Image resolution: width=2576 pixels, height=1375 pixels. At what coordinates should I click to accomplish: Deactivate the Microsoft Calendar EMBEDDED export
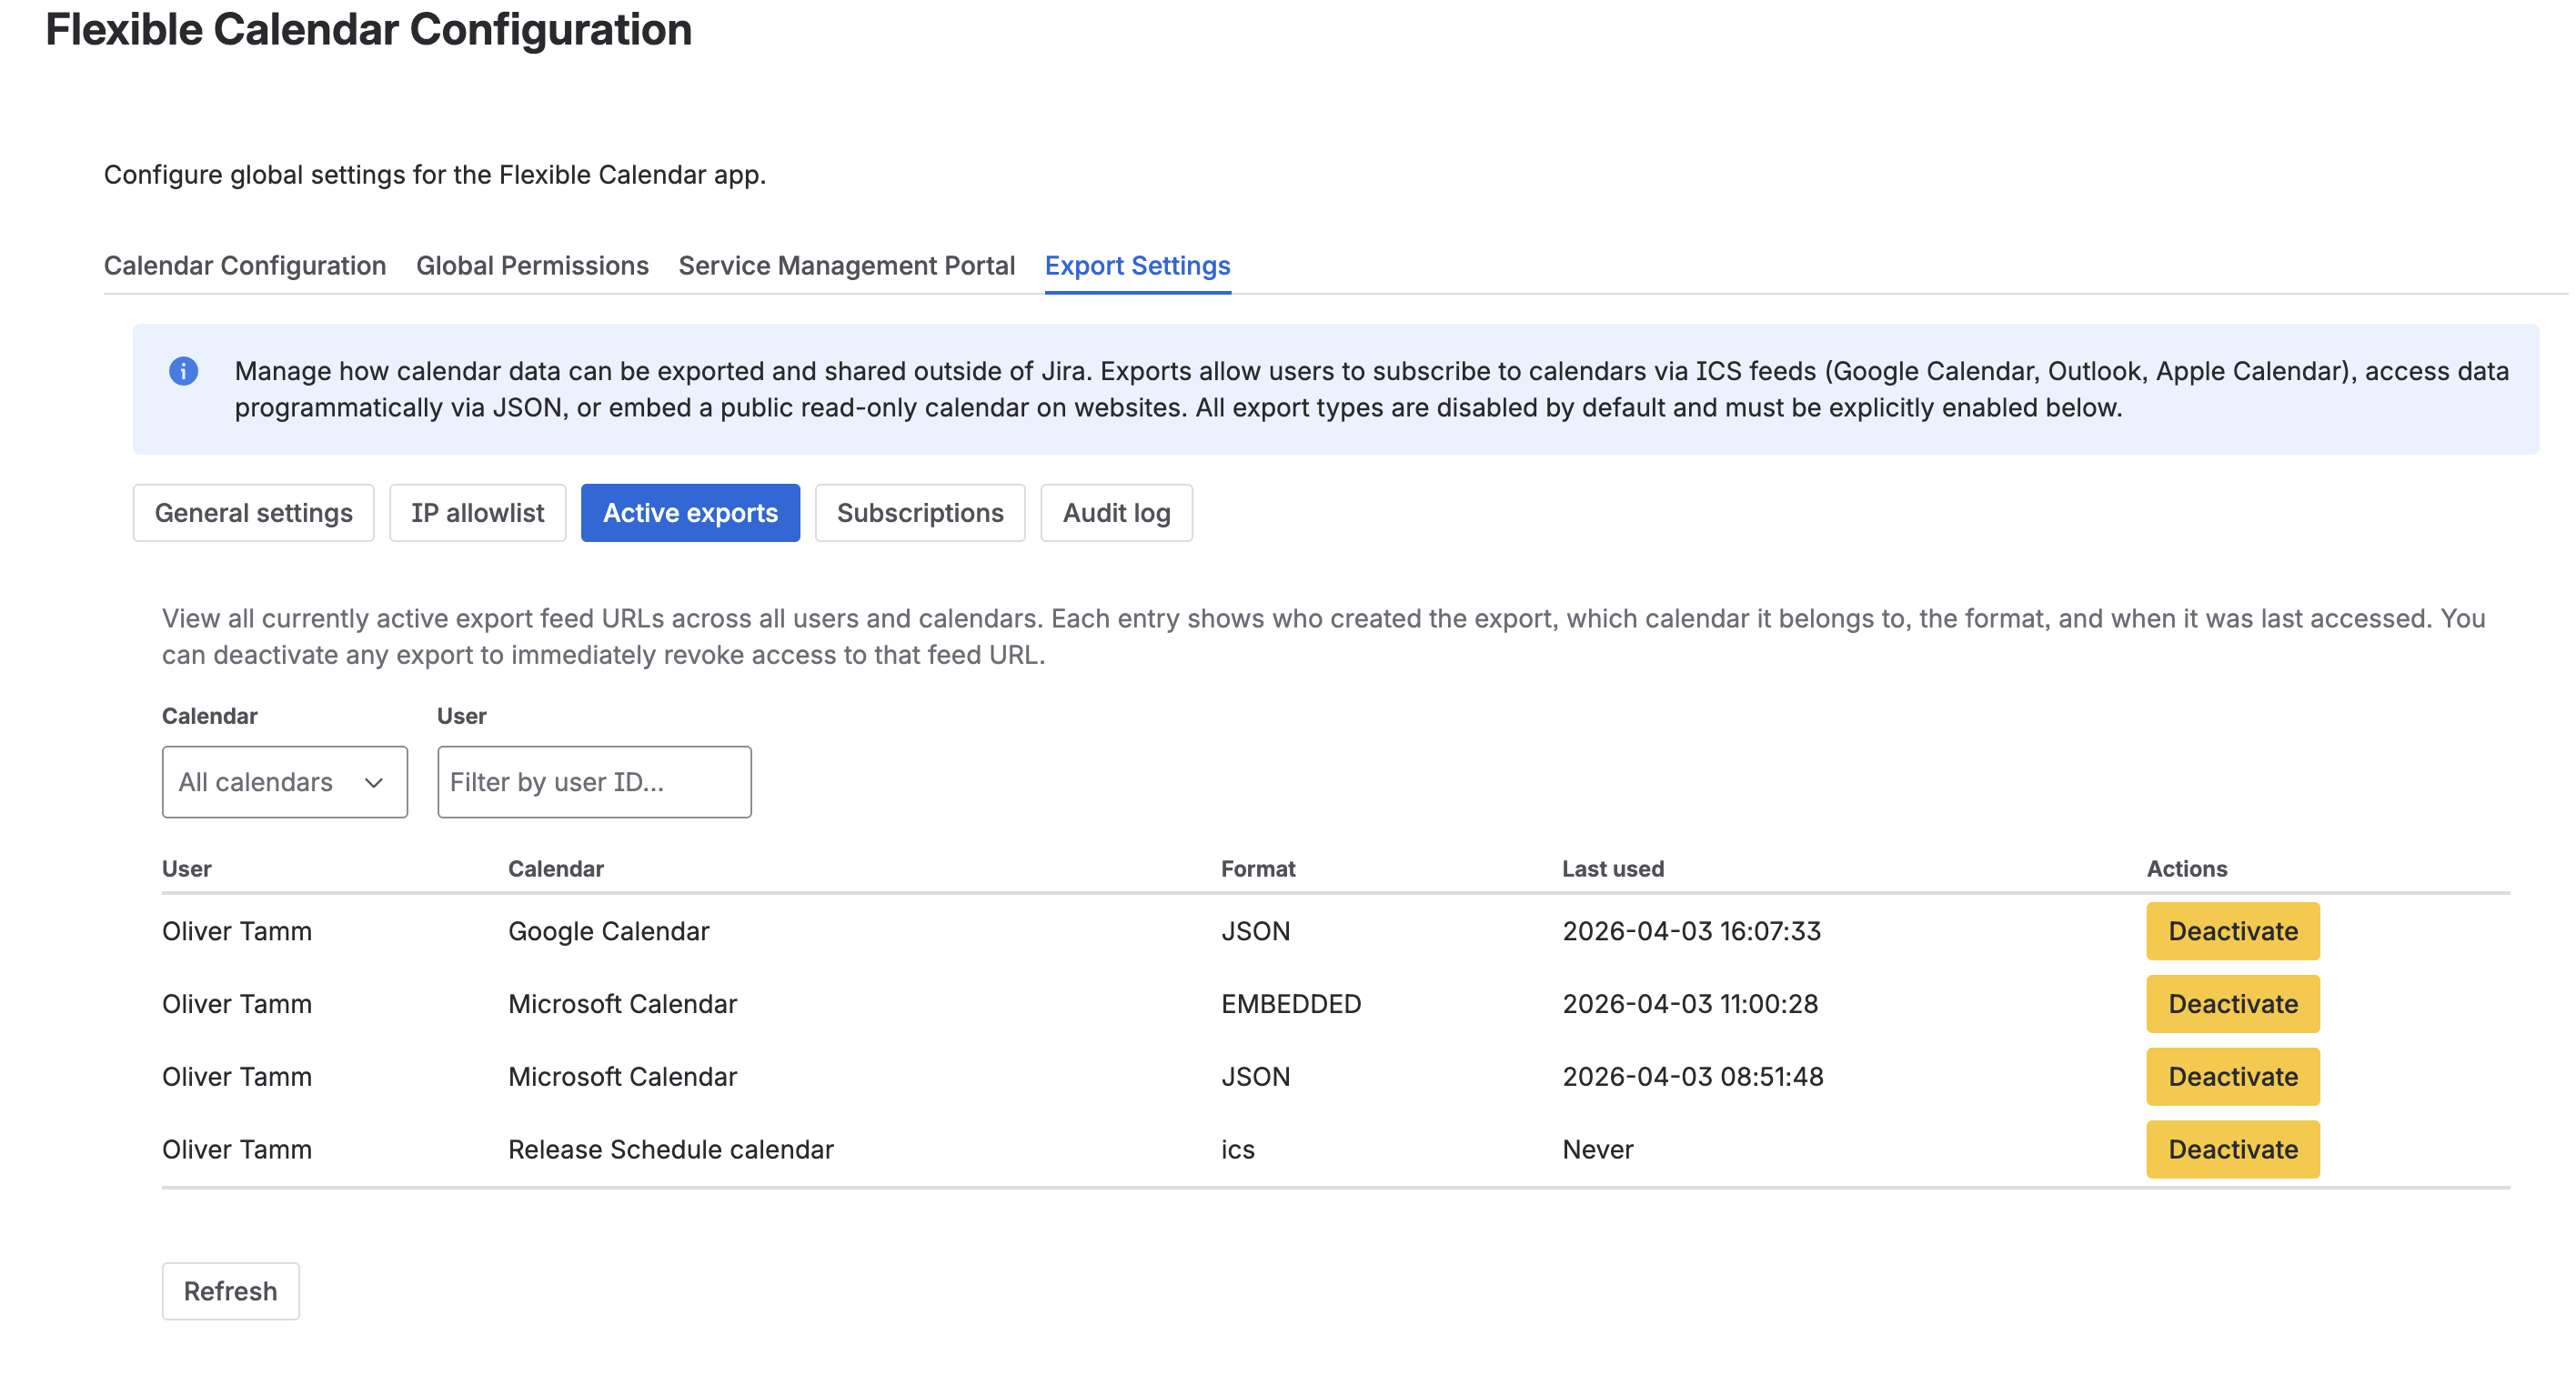(x=2232, y=1004)
